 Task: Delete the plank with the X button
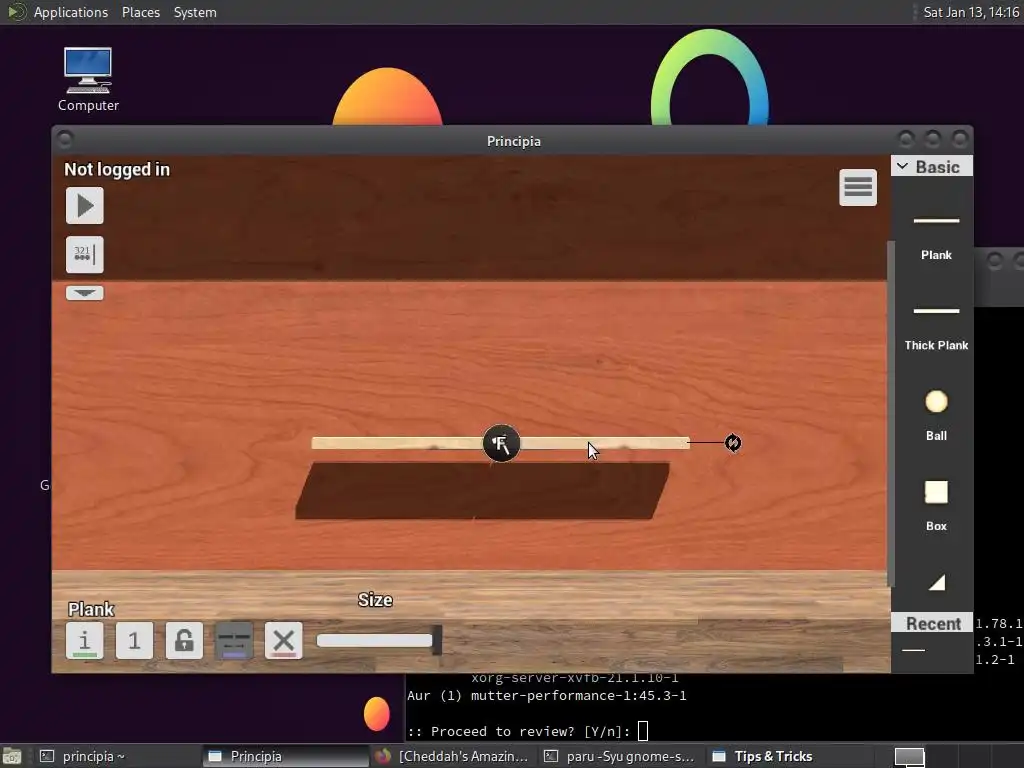click(x=283, y=640)
